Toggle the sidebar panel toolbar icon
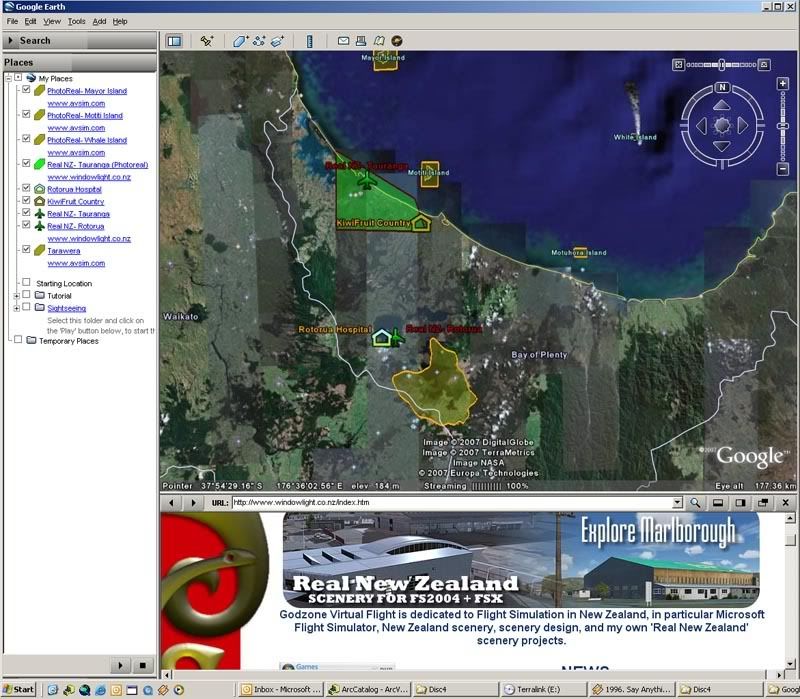Screen dimensions: 800x699 coord(174,41)
